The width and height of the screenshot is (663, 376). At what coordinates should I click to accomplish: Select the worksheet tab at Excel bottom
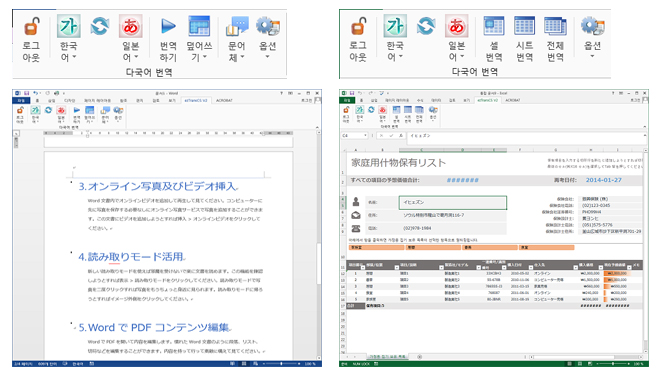click(388, 357)
